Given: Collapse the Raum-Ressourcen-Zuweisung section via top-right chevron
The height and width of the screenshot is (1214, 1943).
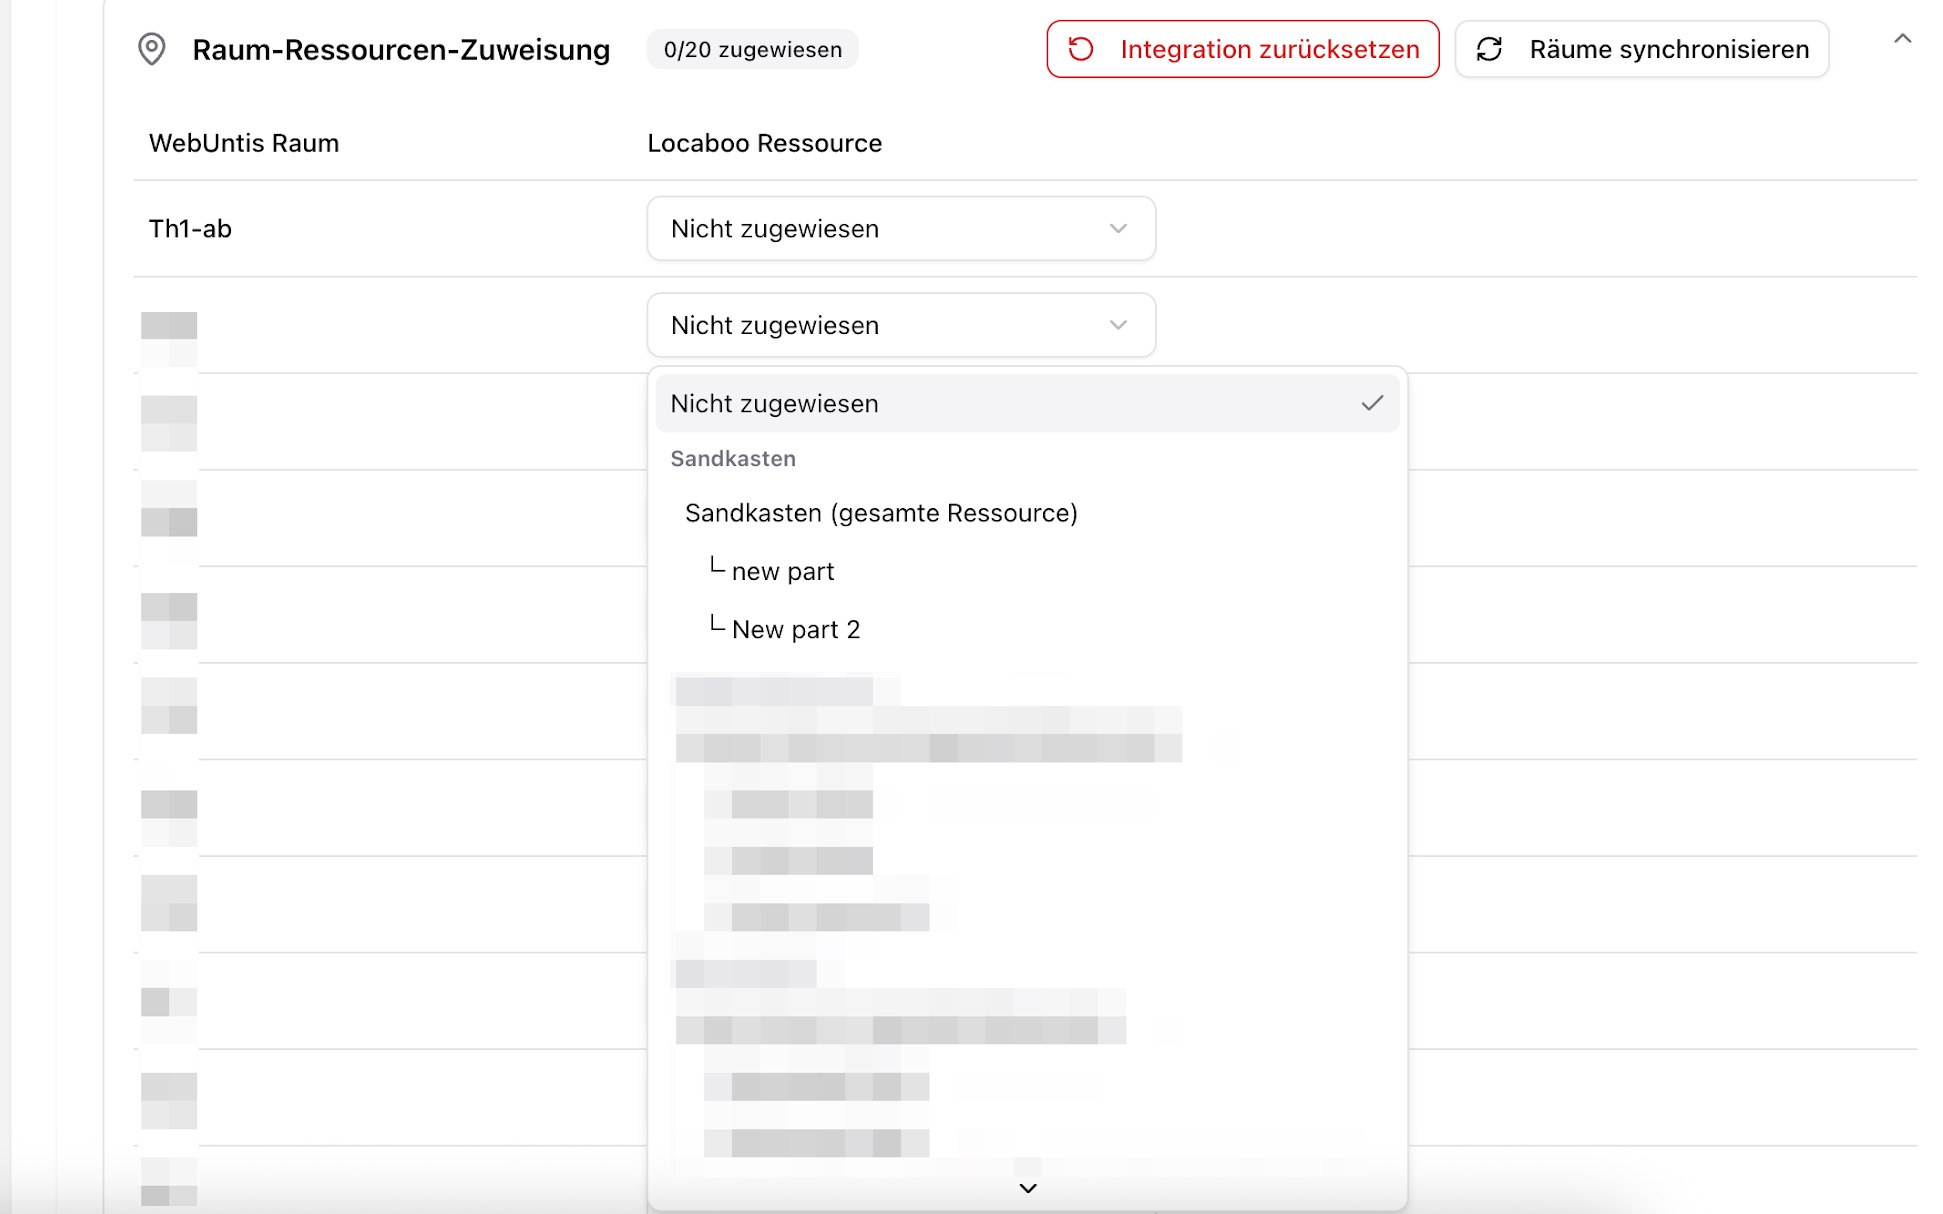Looking at the screenshot, I should point(1902,39).
